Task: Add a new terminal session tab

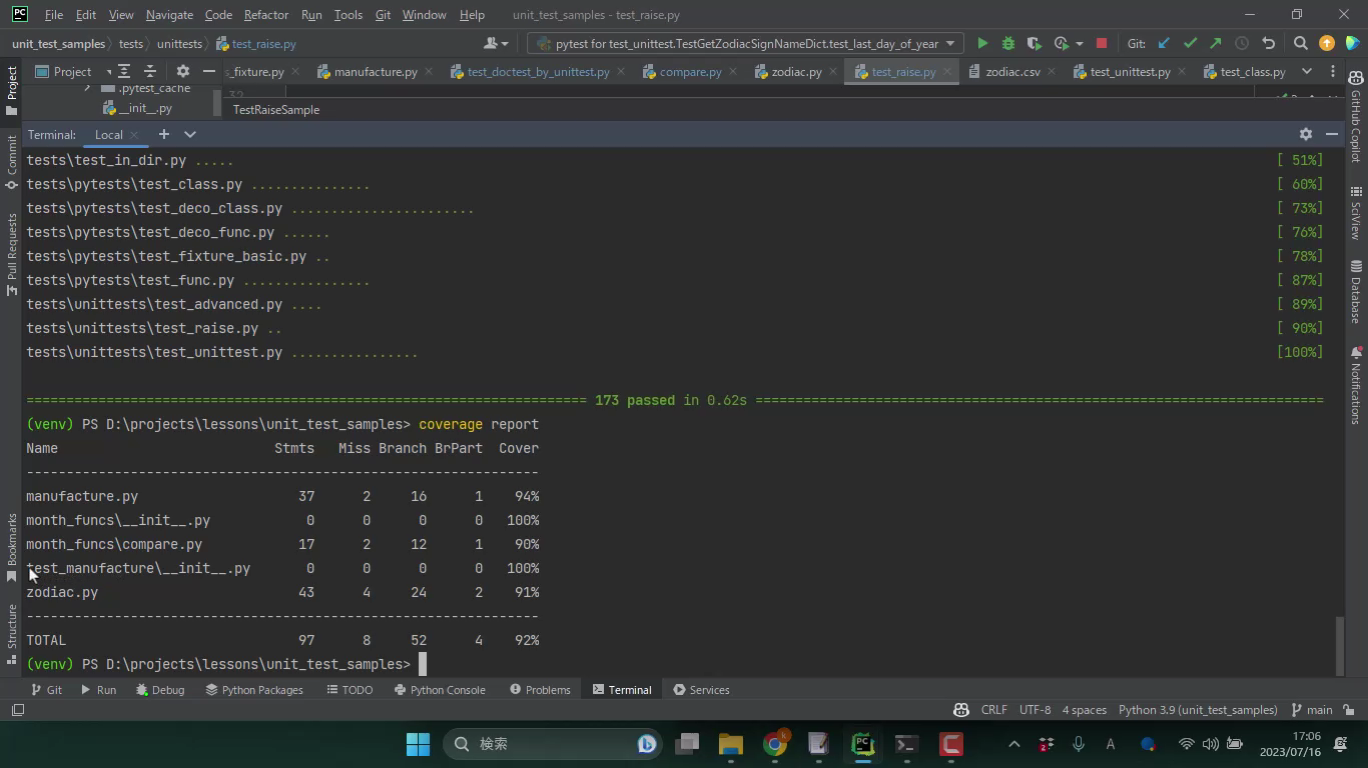Action: (164, 134)
